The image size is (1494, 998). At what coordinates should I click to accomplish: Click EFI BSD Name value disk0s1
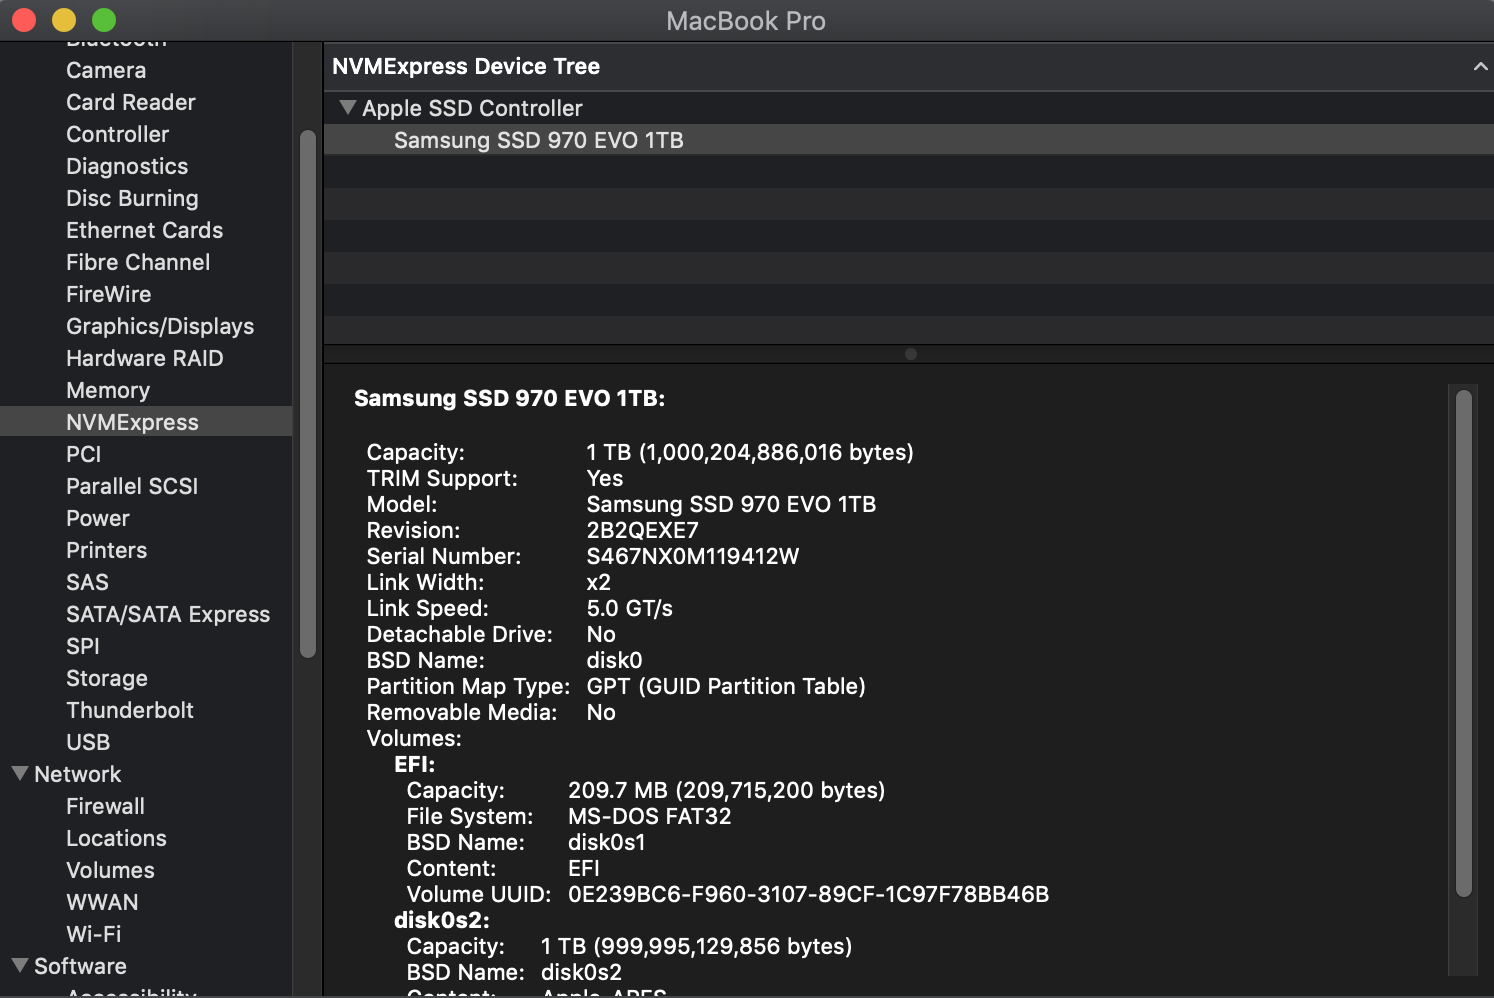click(x=607, y=842)
